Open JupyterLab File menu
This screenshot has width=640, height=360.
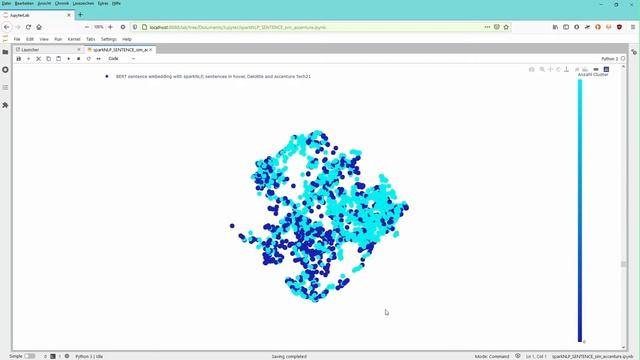pyautogui.click(x=17, y=39)
